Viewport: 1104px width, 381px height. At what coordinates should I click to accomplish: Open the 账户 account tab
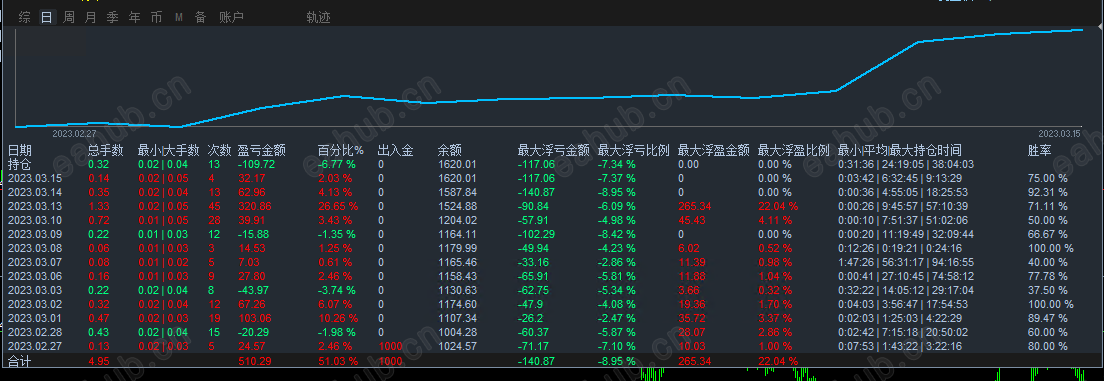click(231, 18)
